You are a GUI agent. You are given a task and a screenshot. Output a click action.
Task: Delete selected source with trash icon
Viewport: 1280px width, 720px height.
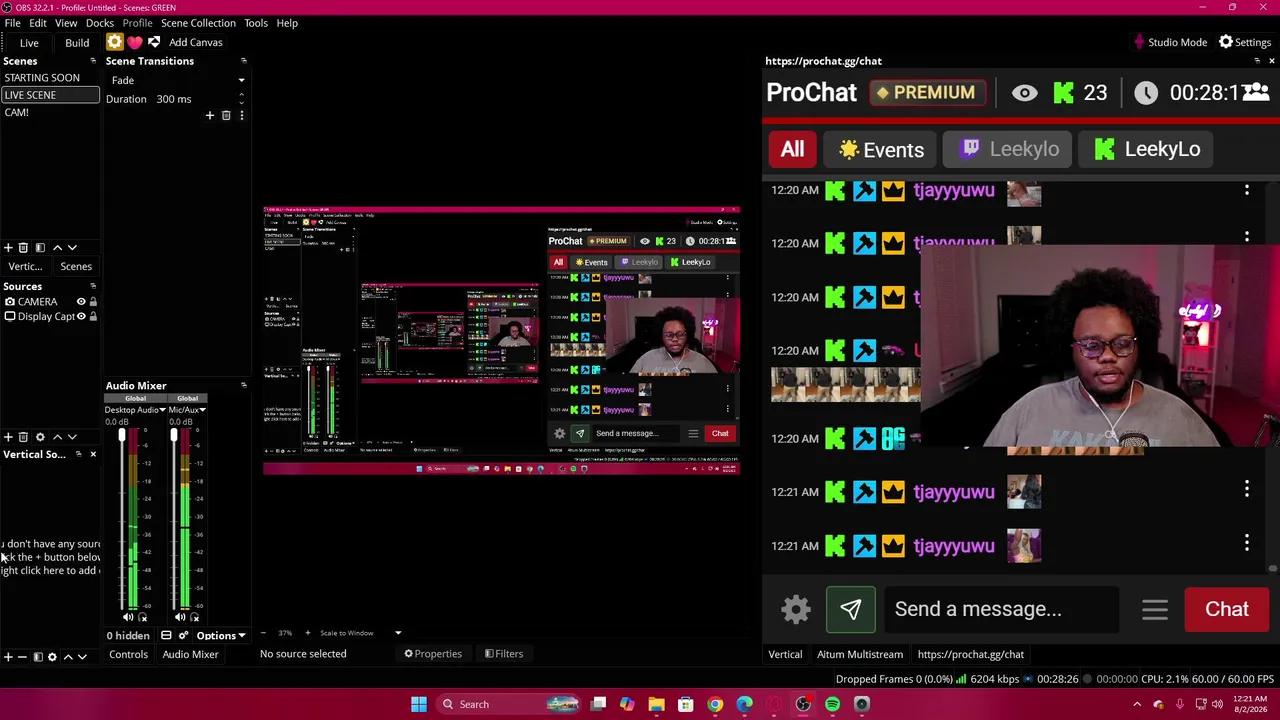pos(23,437)
